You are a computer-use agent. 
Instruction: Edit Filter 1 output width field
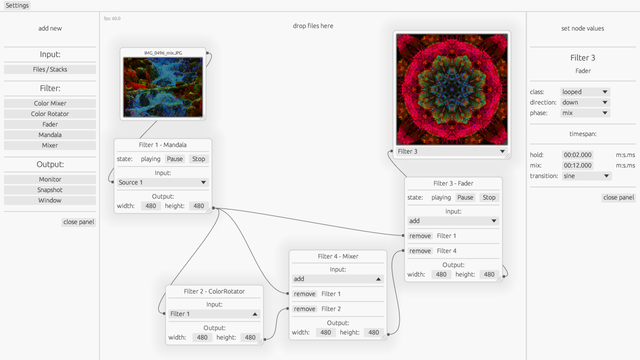(x=151, y=206)
